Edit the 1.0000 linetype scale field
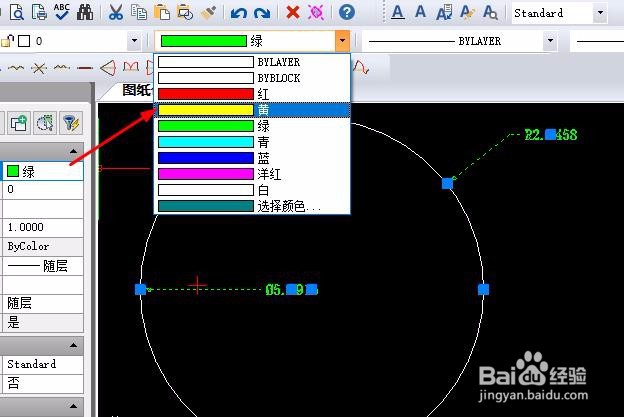Image resolution: width=624 pixels, height=417 pixels. pyautogui.click(x=43, y=227)
